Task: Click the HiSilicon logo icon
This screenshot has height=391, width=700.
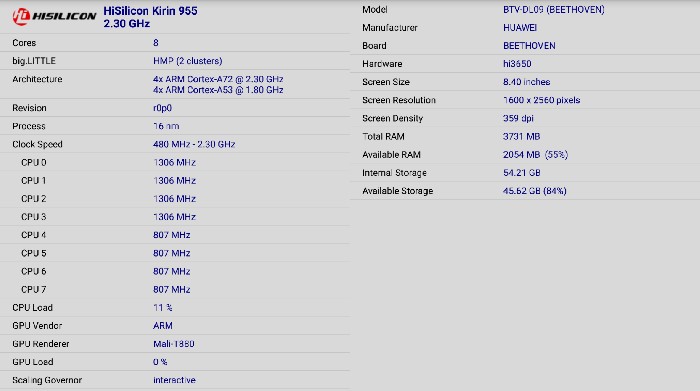Action: (54, 17)
